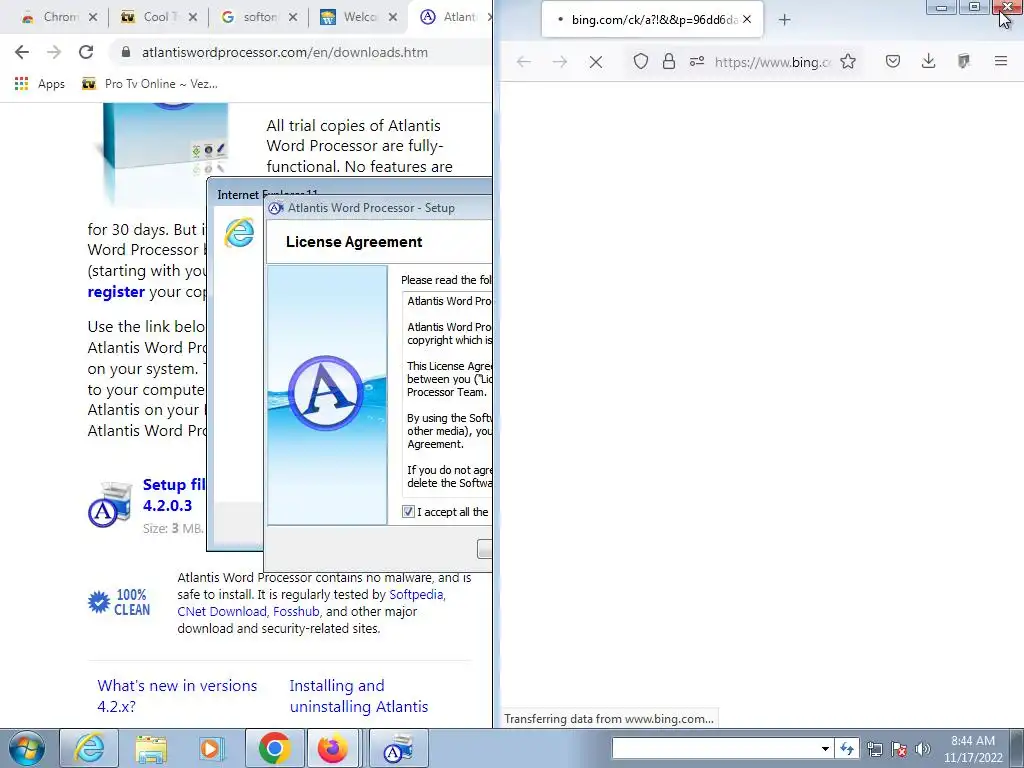Click the Firefox URL field
Screen dimensions: 1024x768
click(x=773, y=62)
